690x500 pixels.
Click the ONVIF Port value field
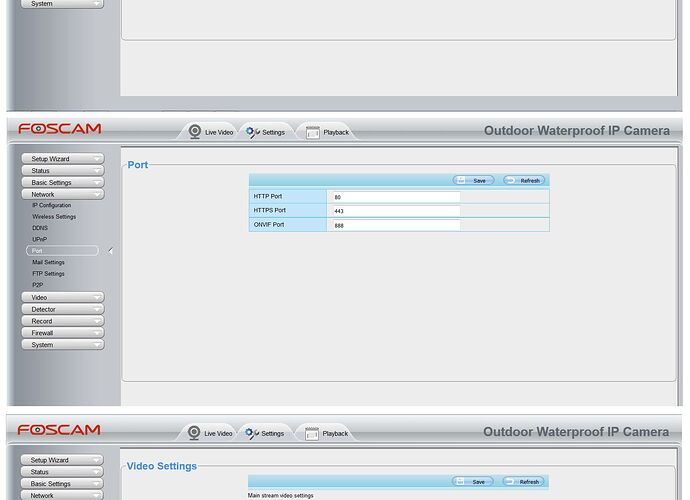pyautogui.click(x=394, y=226)
